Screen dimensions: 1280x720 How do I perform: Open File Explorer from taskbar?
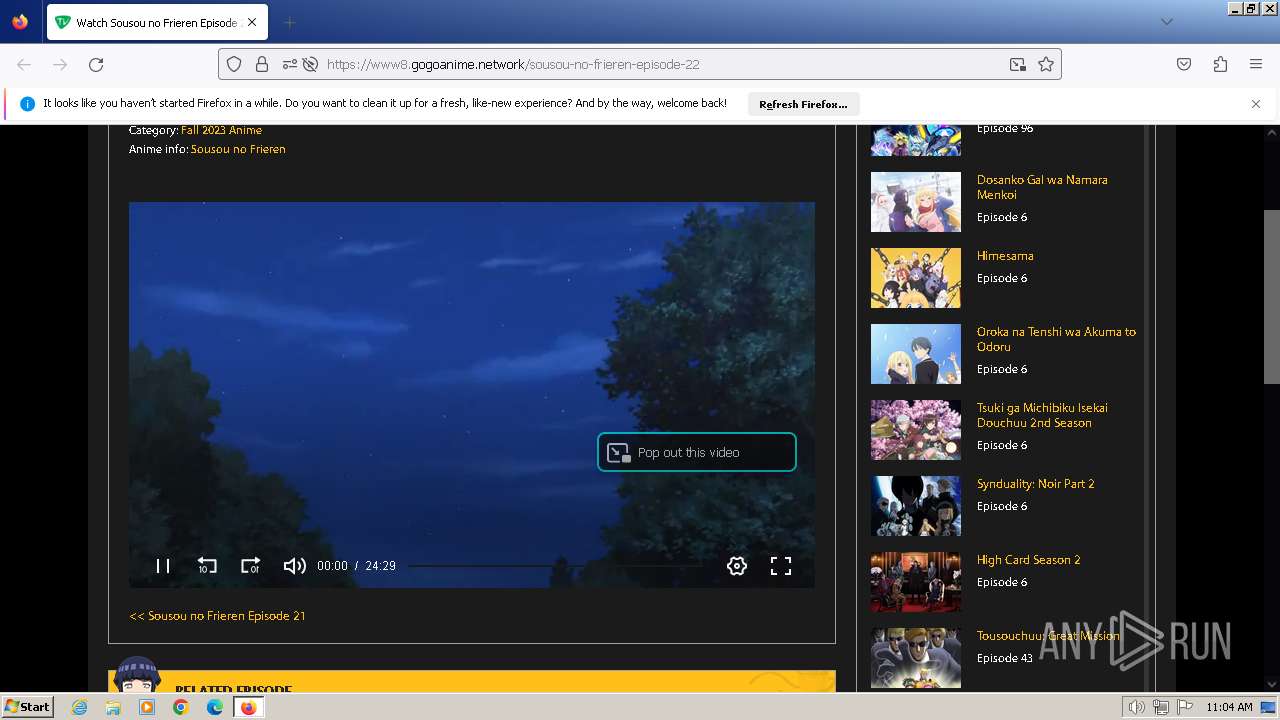coord(113,707)
